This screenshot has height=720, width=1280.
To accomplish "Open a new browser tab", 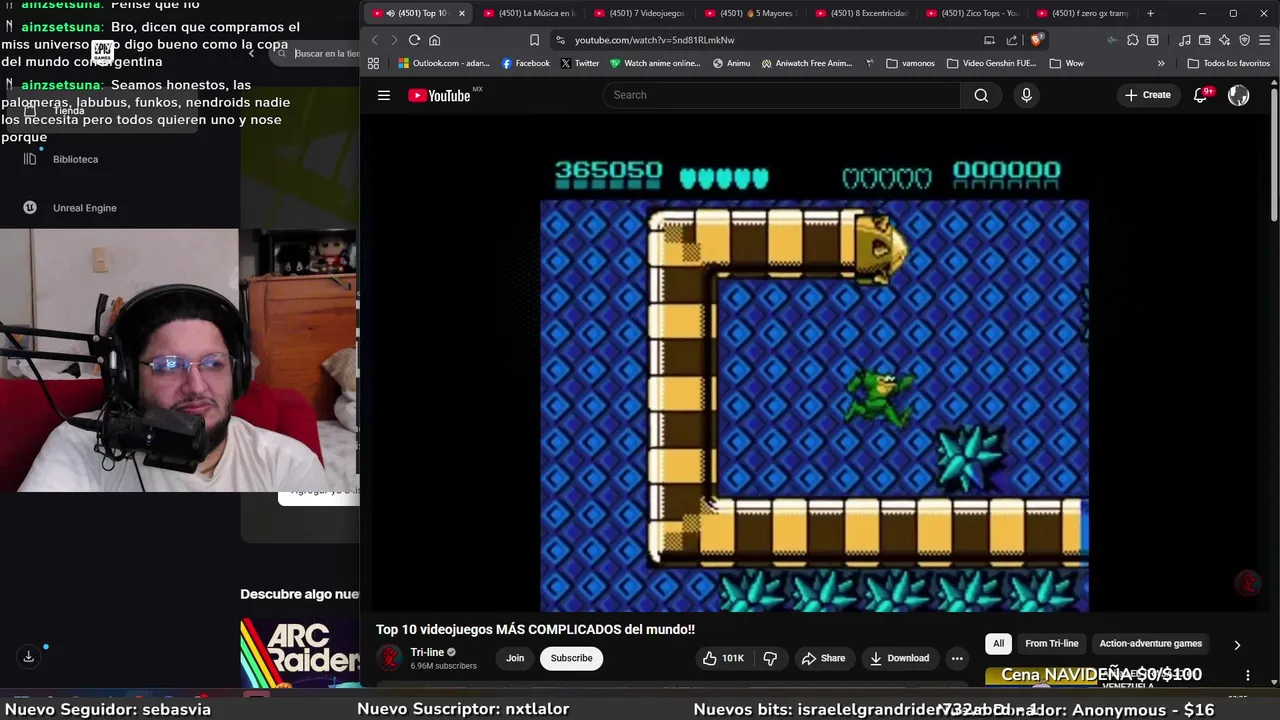I will [1150, 13].
